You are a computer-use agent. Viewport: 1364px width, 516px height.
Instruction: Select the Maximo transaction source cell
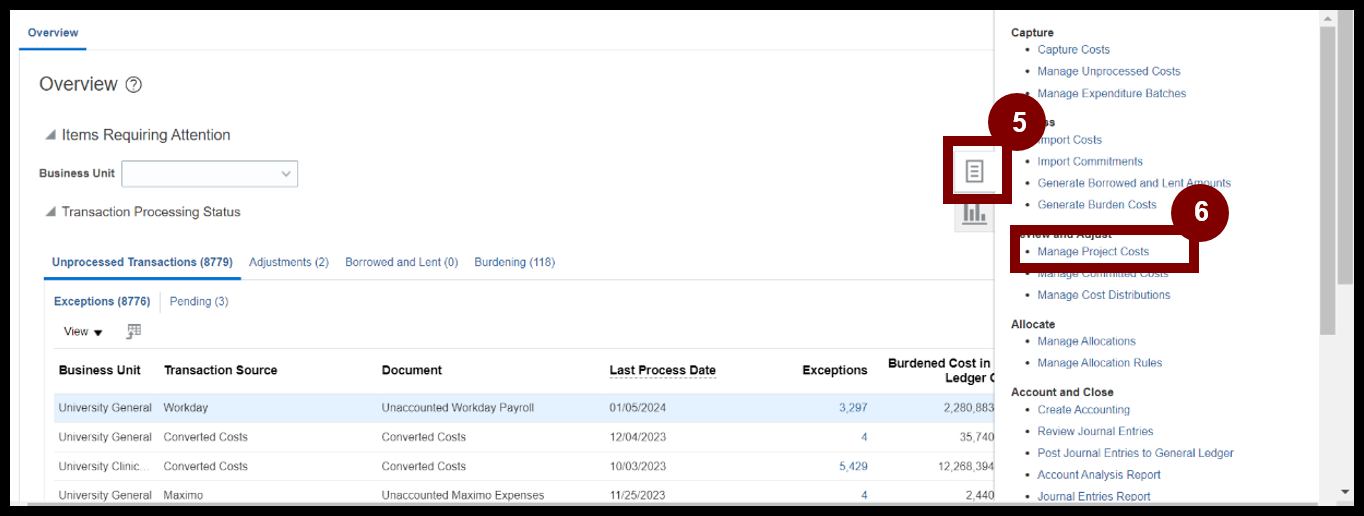(183, 495)
